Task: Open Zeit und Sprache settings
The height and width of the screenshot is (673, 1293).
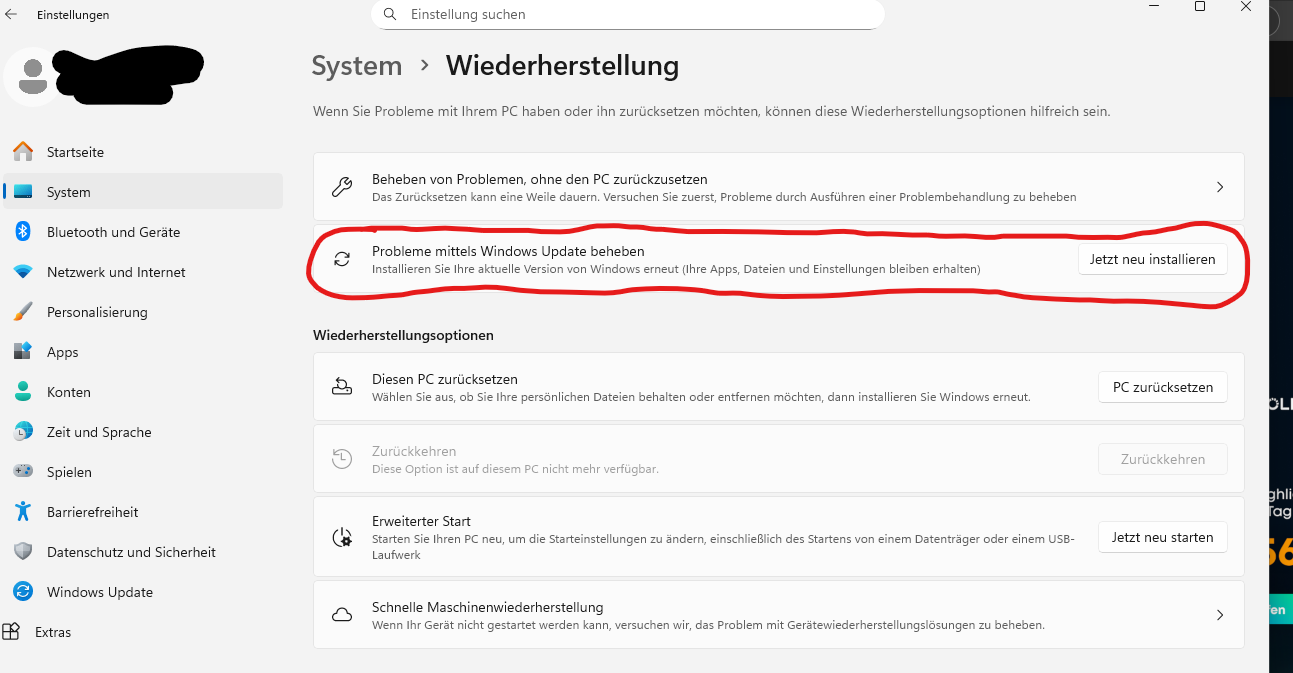Action: pos(143,432)
